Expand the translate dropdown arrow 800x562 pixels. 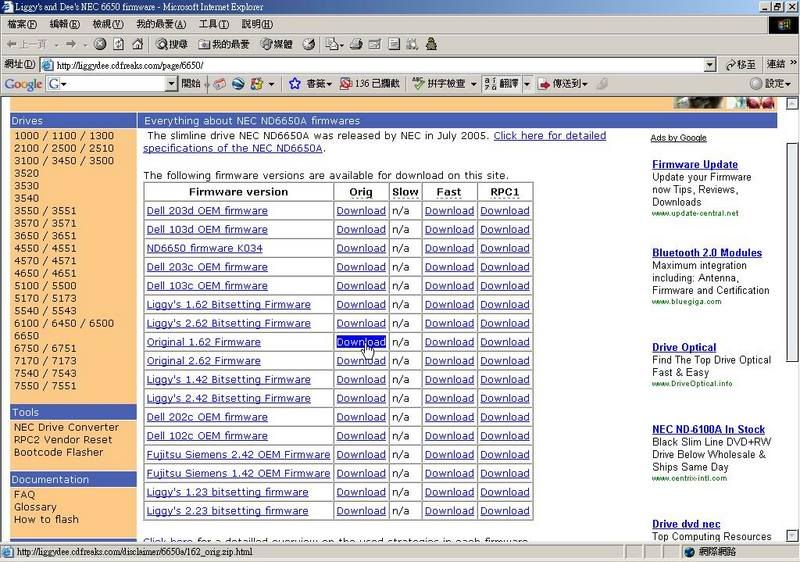[x=527, y=84]
